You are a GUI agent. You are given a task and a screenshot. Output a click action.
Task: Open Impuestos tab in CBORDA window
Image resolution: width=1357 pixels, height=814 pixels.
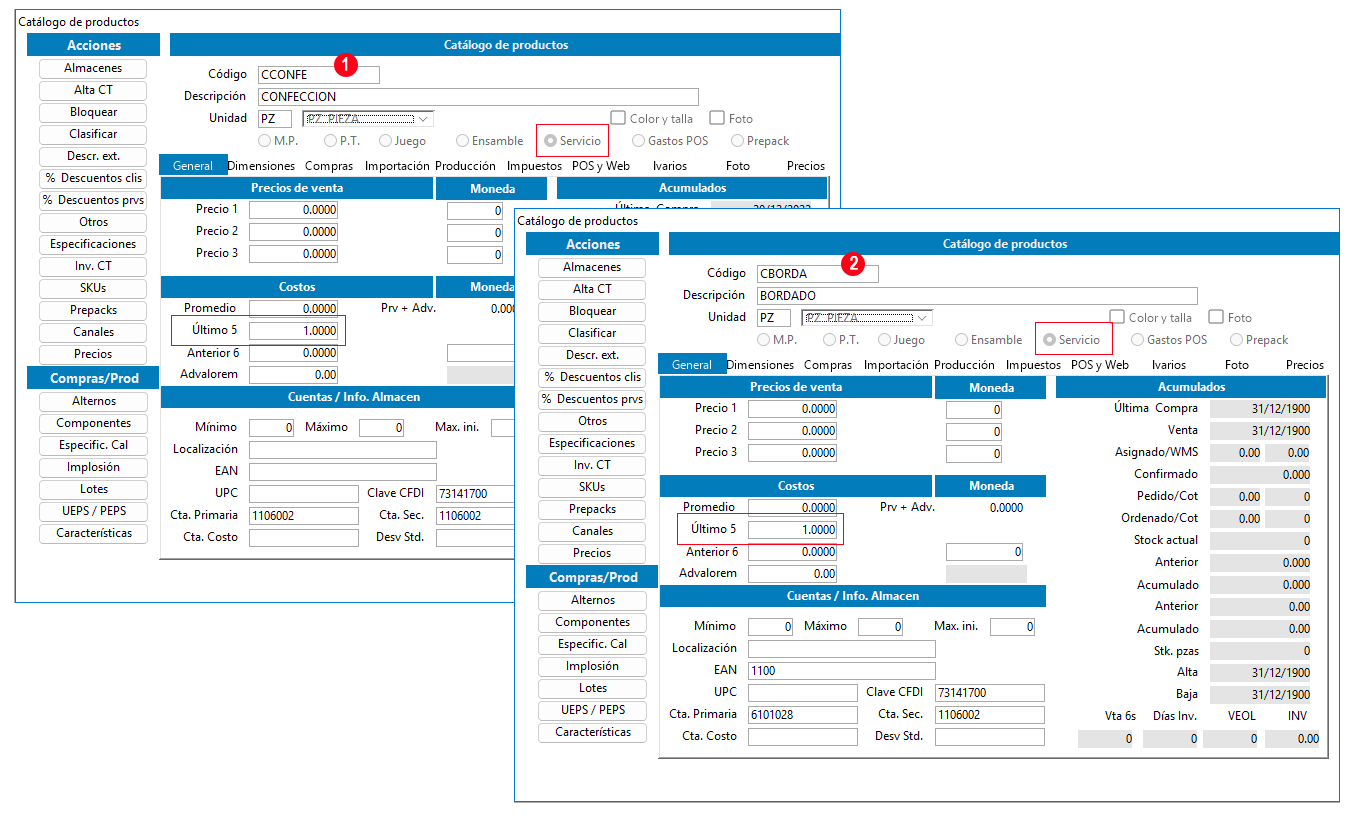pos(1033,365)
